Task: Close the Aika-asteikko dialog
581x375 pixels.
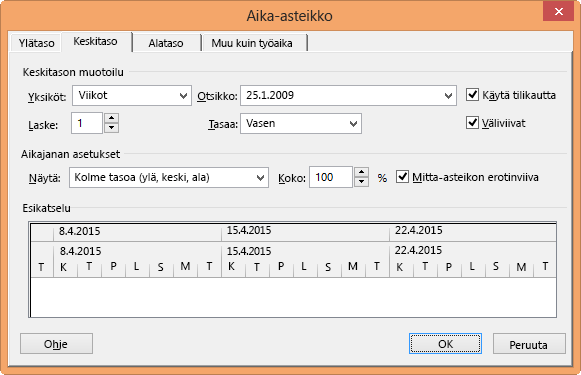Action: pos(558,11)
